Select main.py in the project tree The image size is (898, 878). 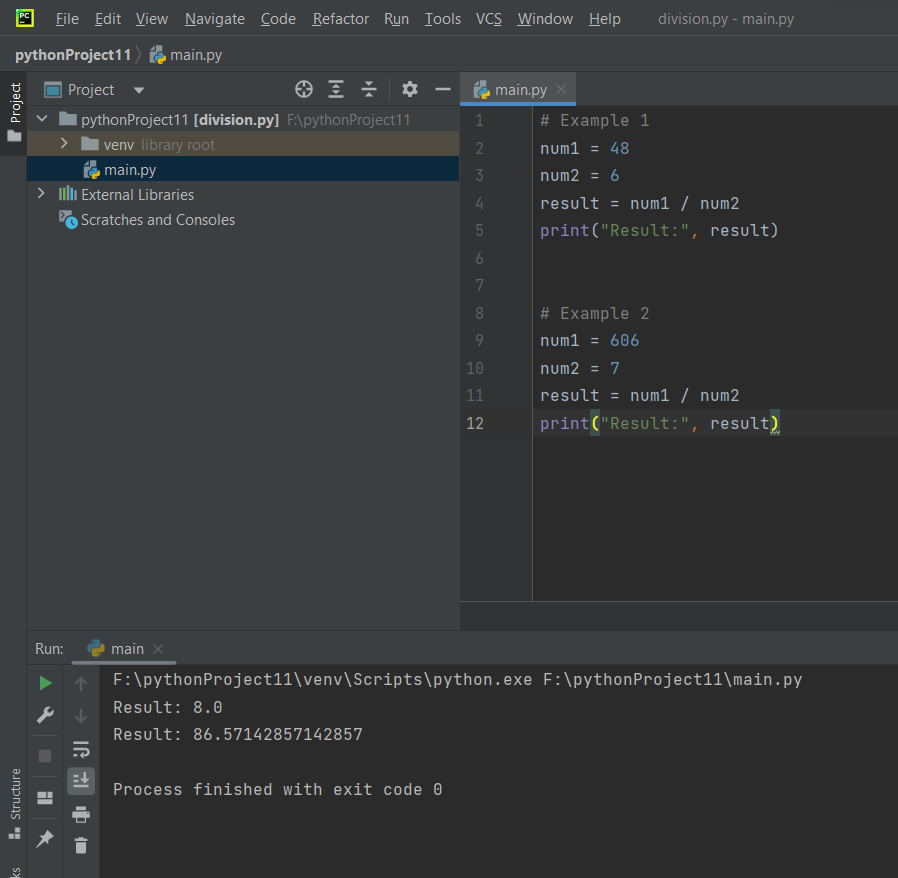130,170
